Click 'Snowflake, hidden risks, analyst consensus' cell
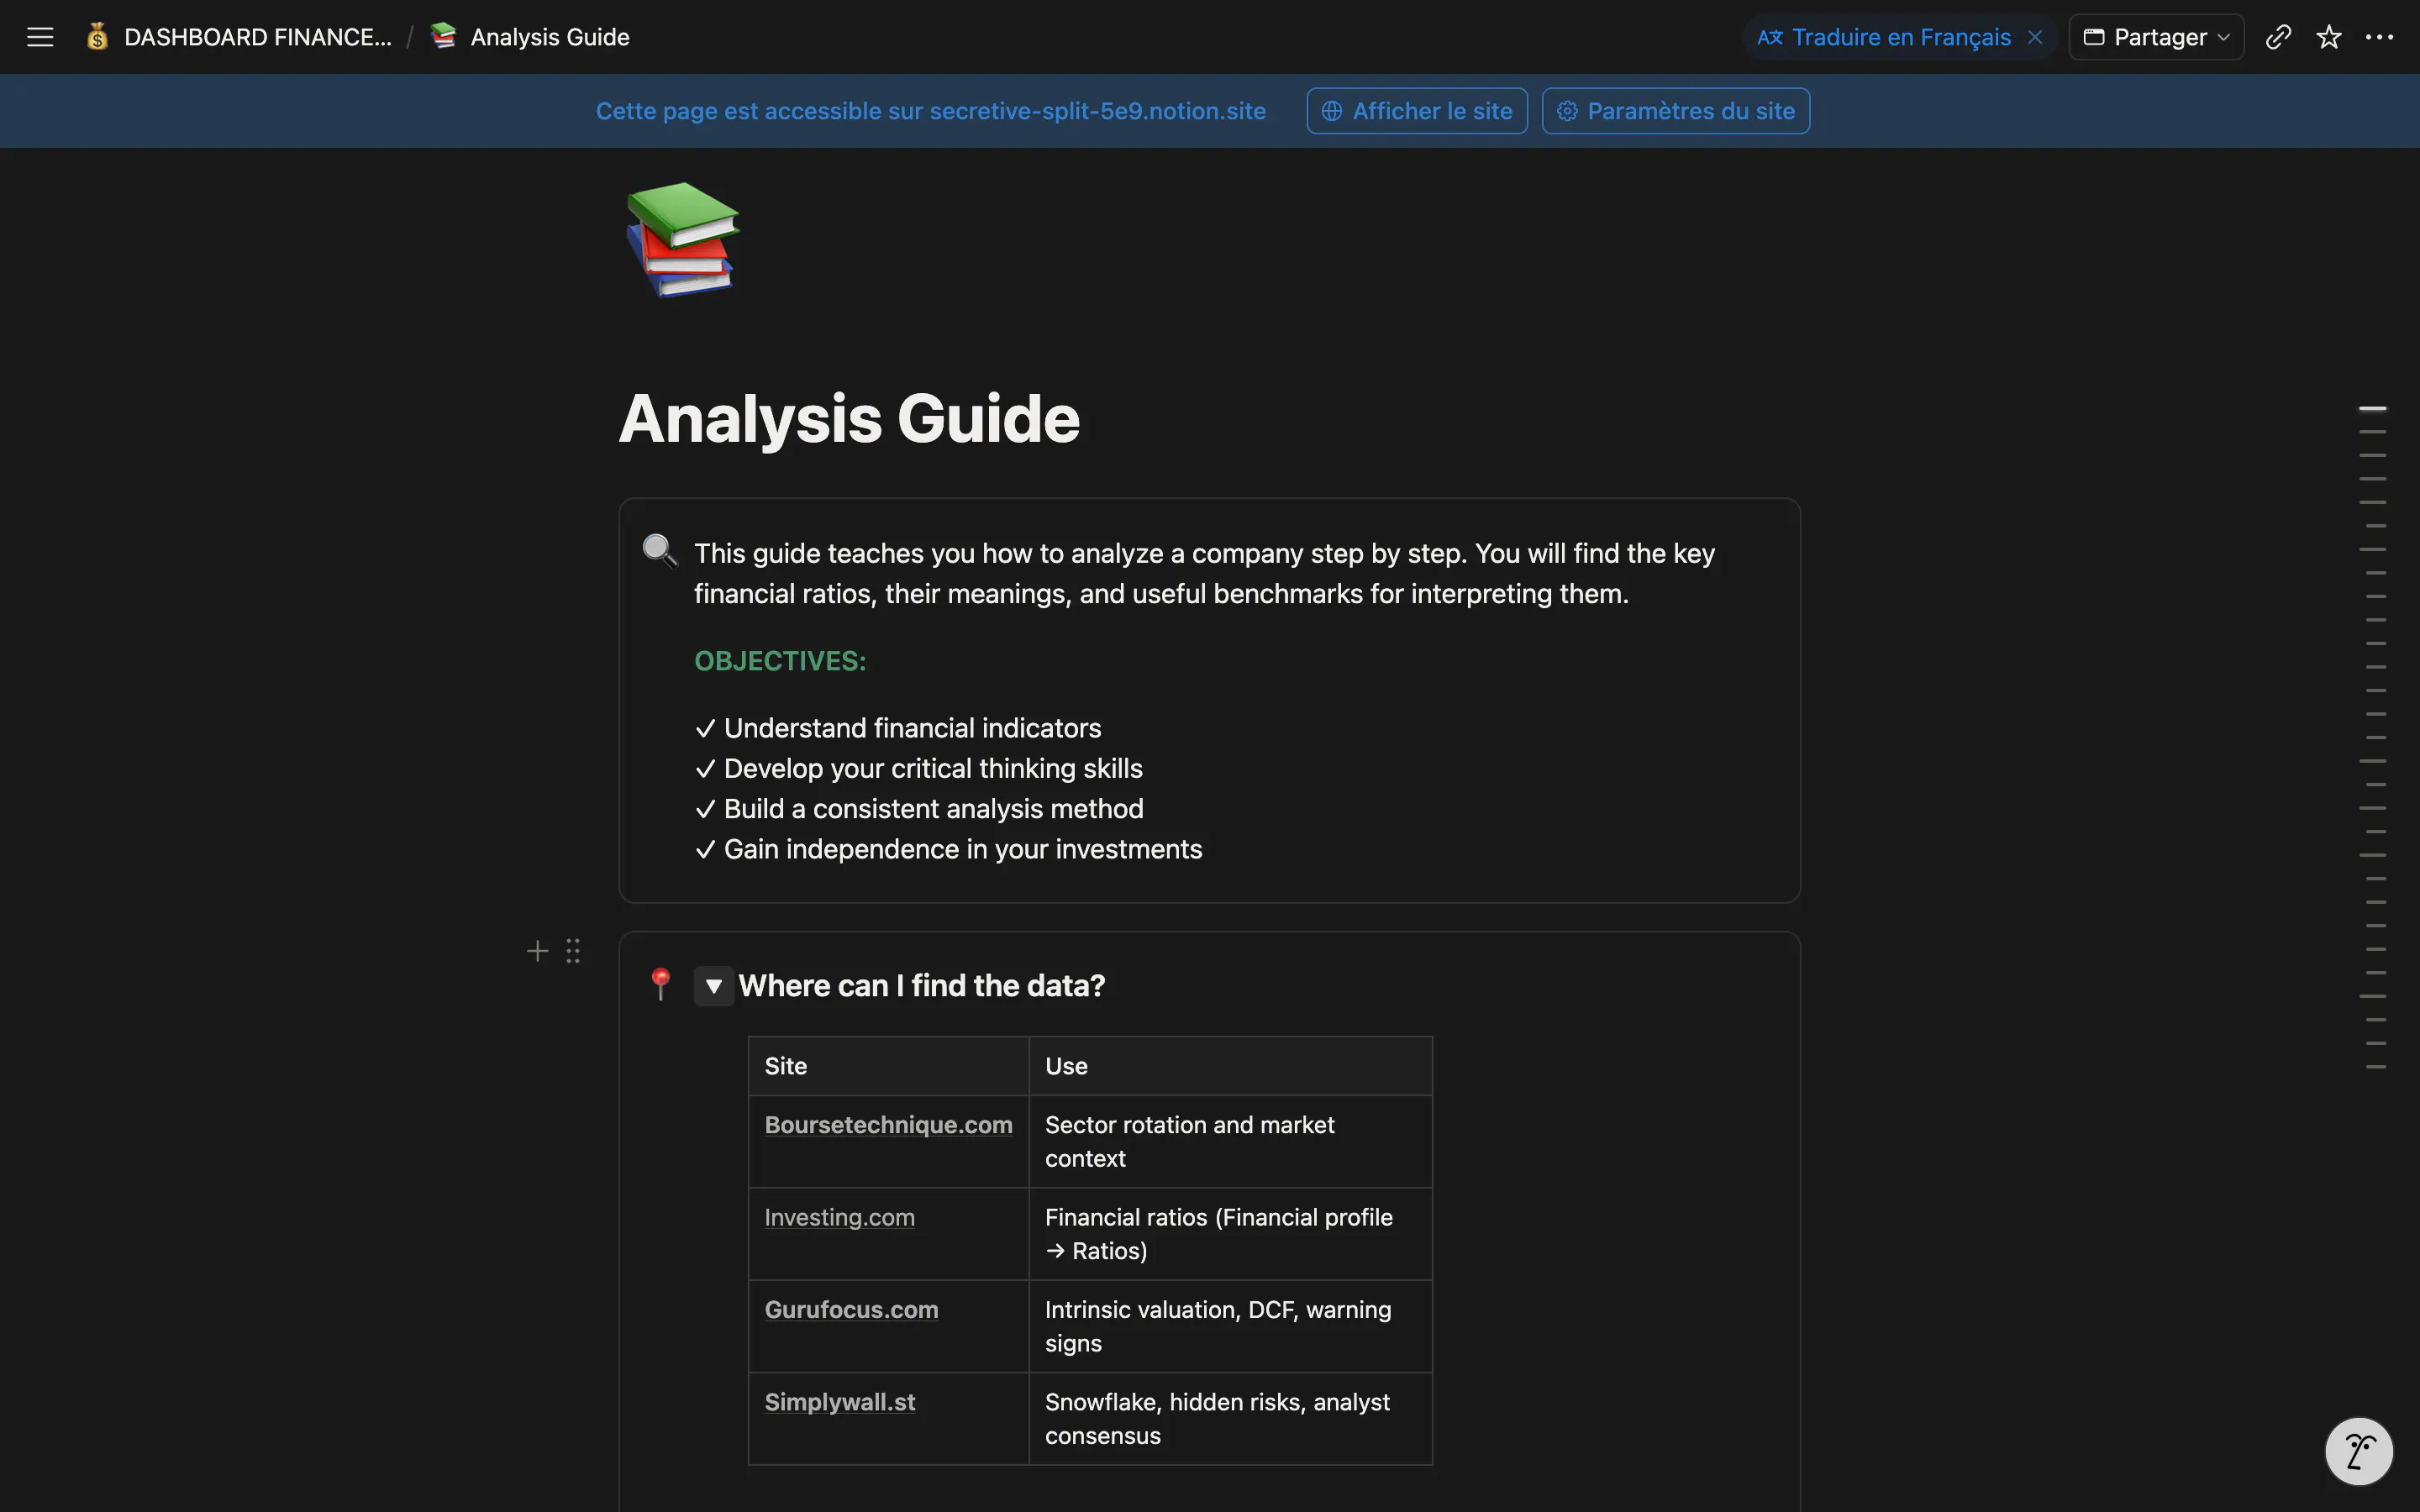This screenshot has height=1512, width=2420. (x=1231, y=1419)
